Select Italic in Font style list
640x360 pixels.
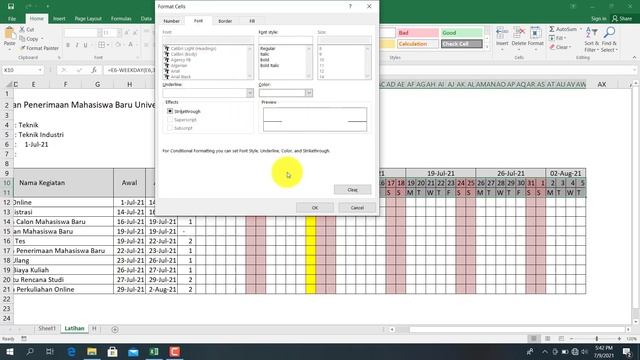tap(264, 54)
